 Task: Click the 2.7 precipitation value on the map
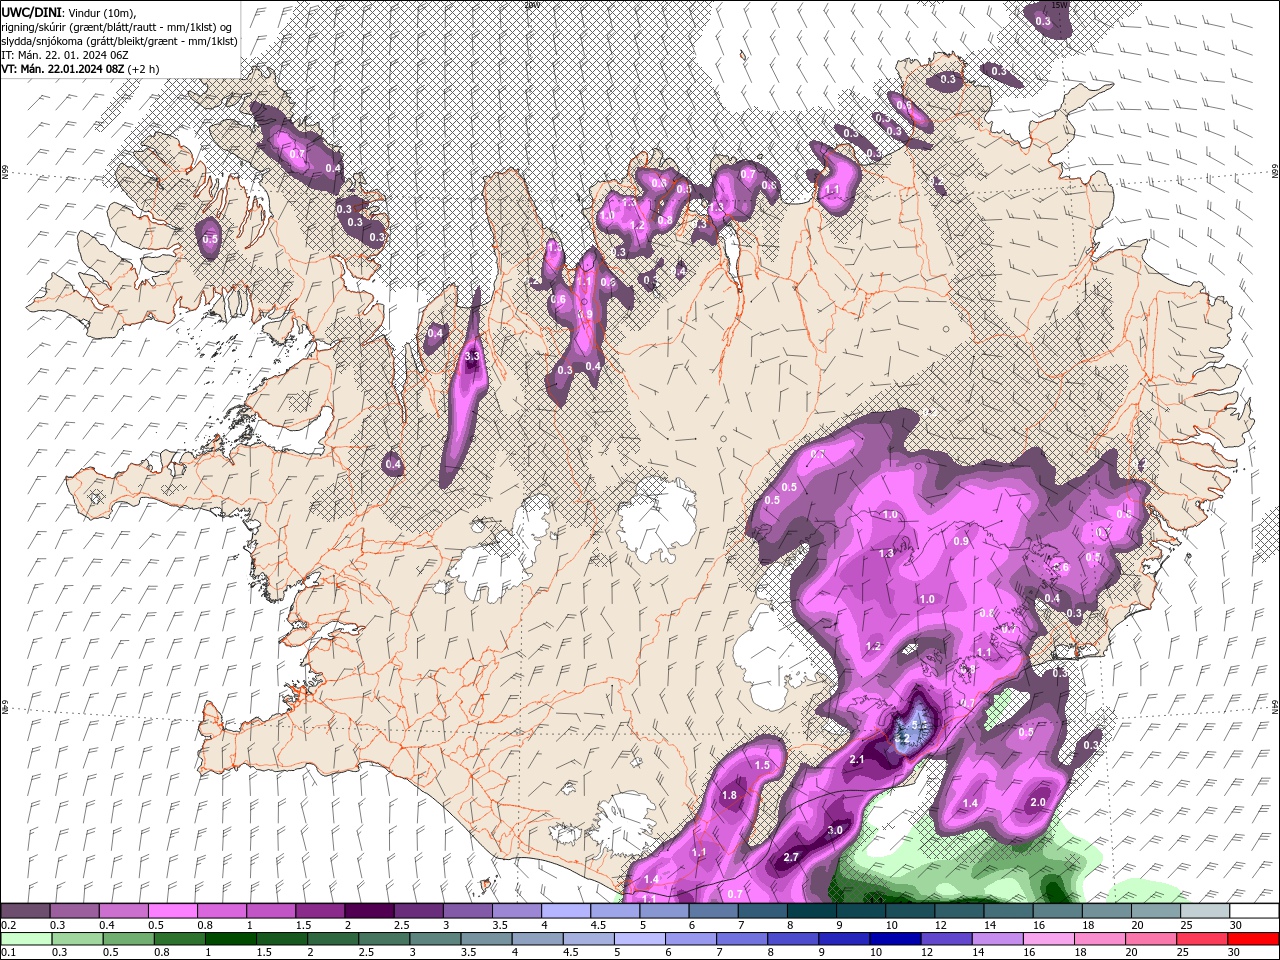coord(791,857)
